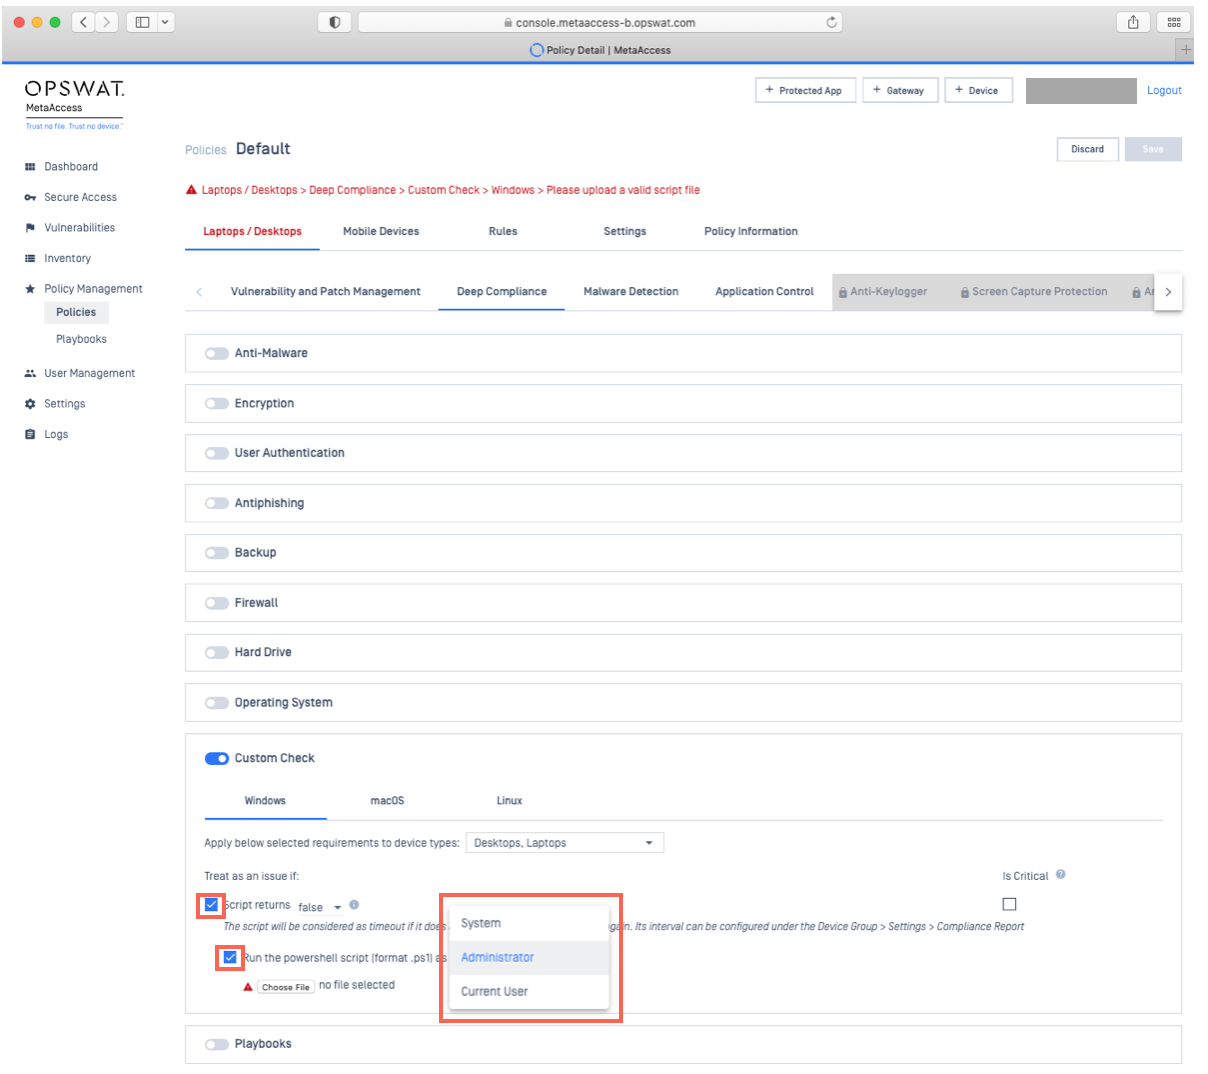Select System from the dropdown list

[529, 923]
